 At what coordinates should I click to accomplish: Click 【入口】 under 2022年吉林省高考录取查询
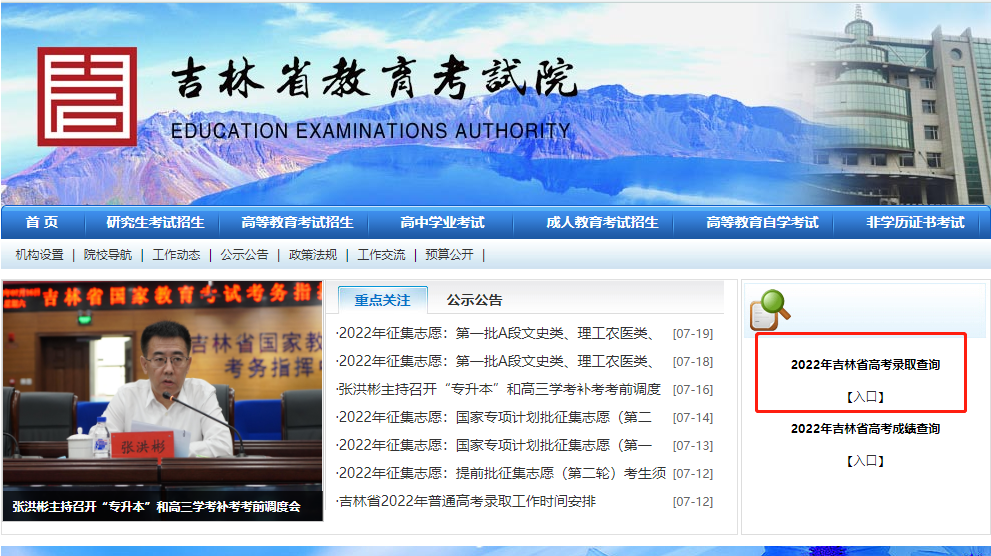(x=865, y=397)
